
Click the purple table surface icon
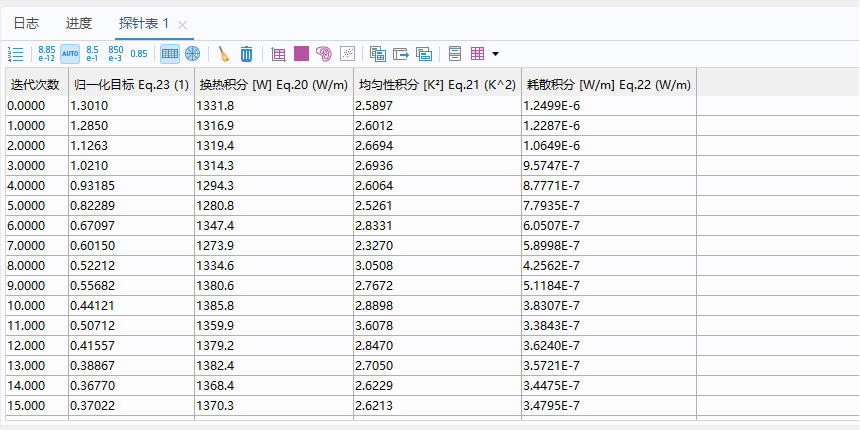point(301,53)
